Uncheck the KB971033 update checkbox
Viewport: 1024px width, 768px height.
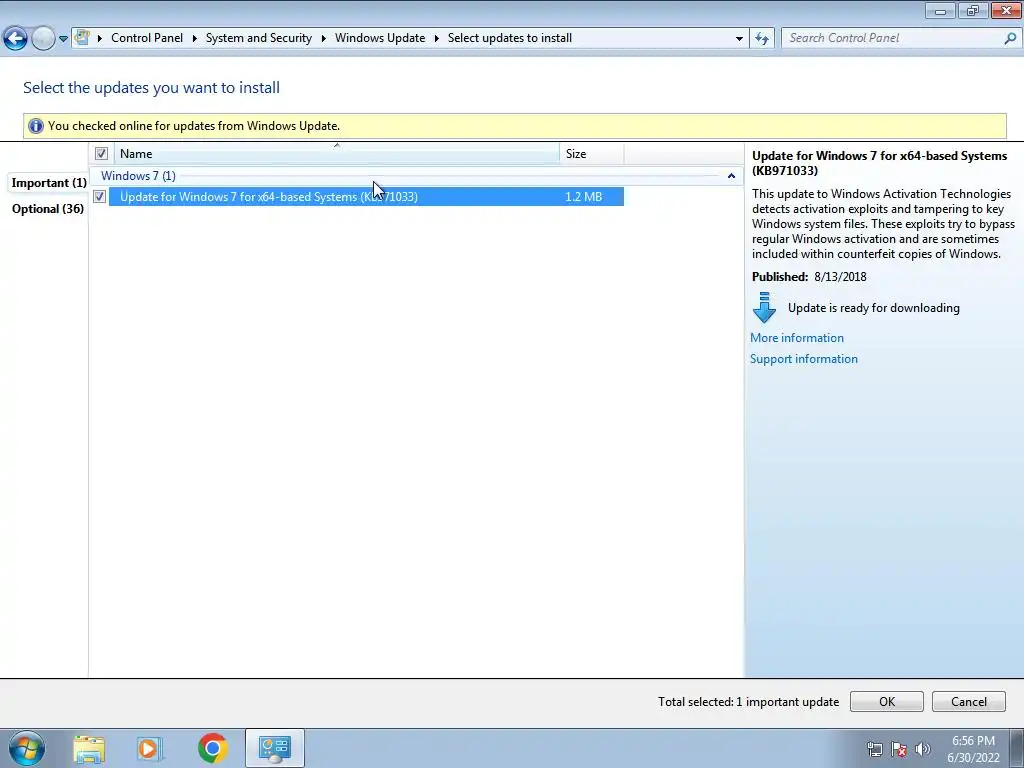point(99,197)
